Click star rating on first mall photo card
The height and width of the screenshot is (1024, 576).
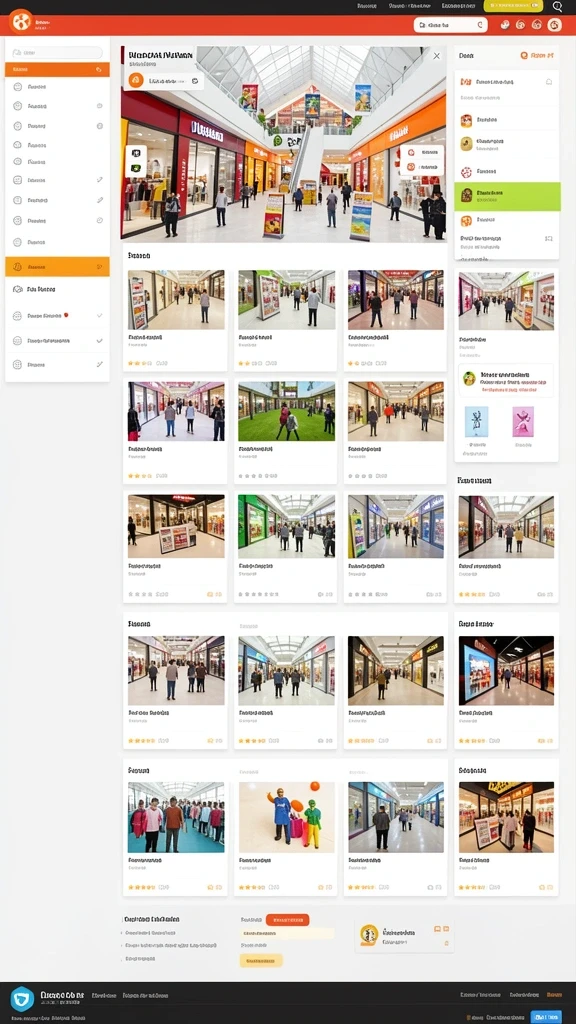pos(139,363)
